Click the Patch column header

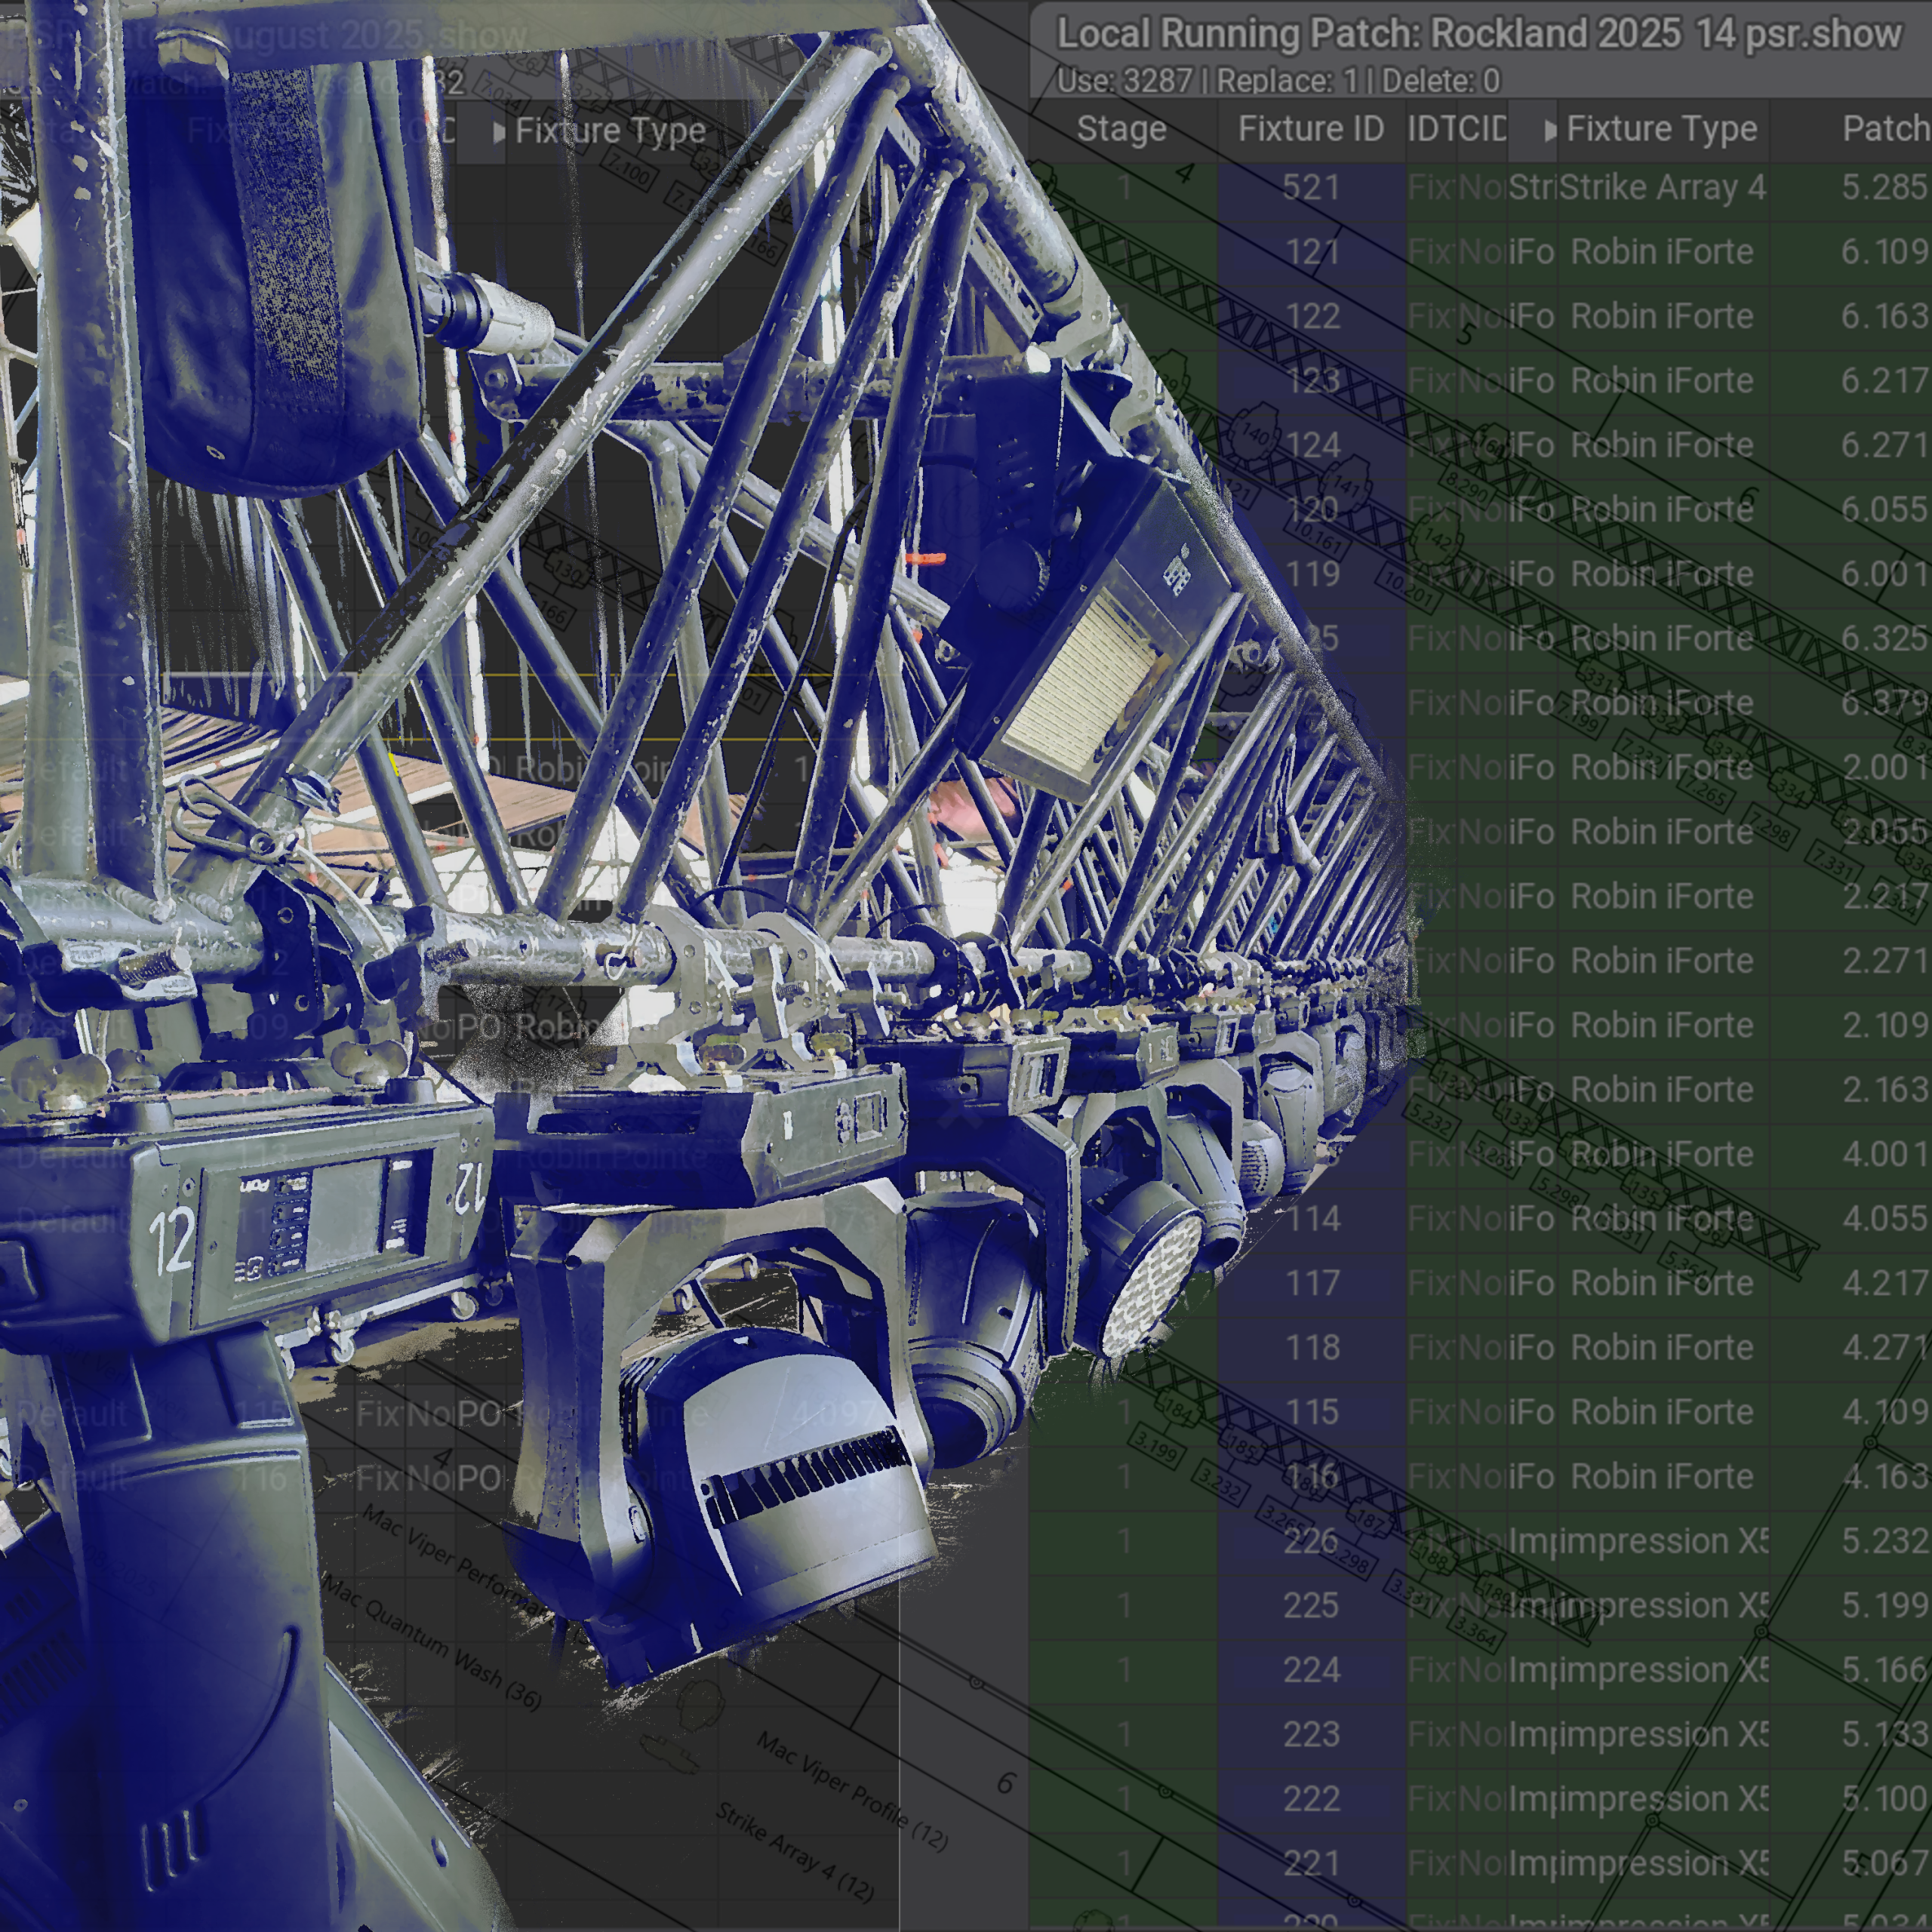pyautogui.click(x=1885, y=129)
